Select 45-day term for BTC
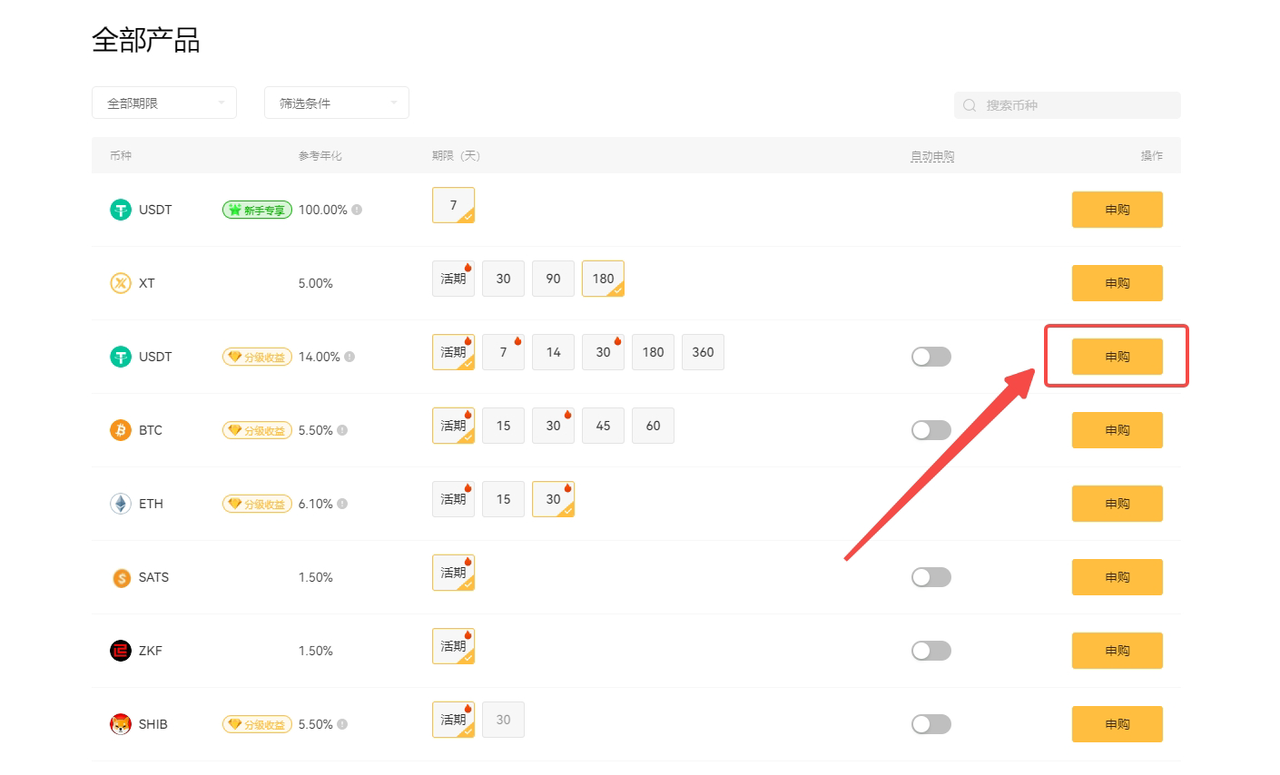 [603, 426]
